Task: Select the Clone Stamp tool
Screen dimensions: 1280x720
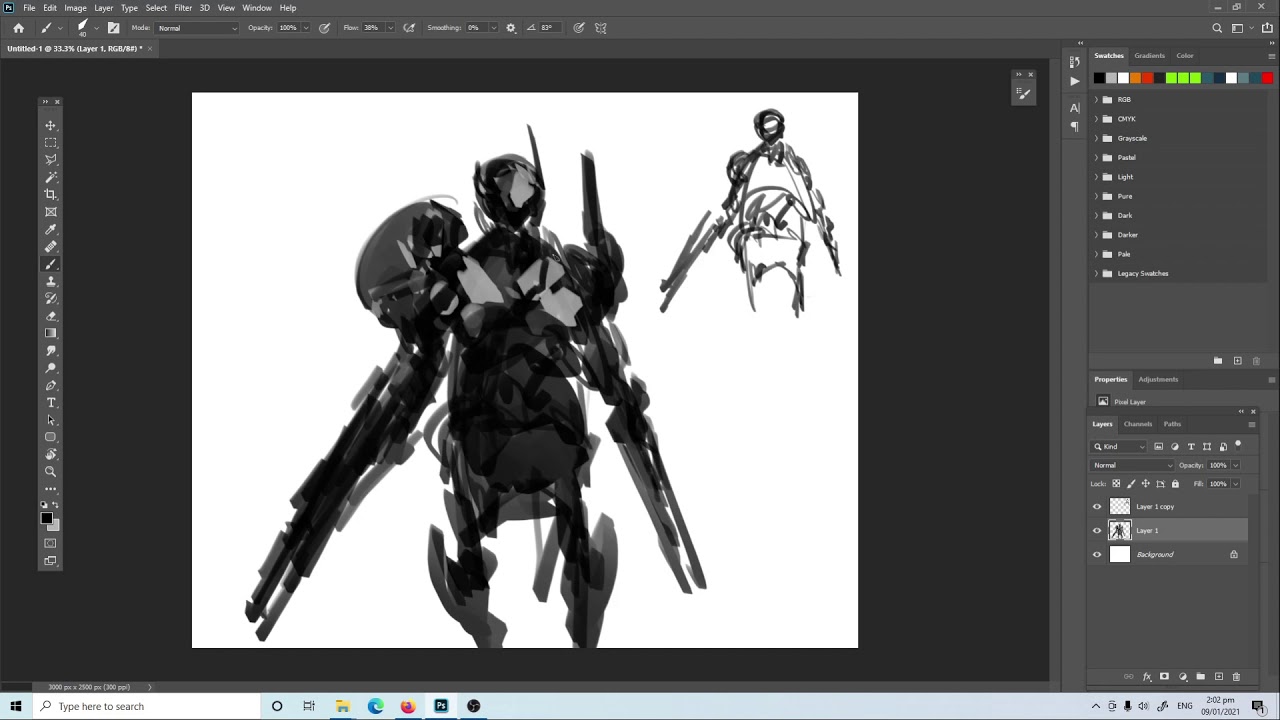Action: click(x=51, y=281)
